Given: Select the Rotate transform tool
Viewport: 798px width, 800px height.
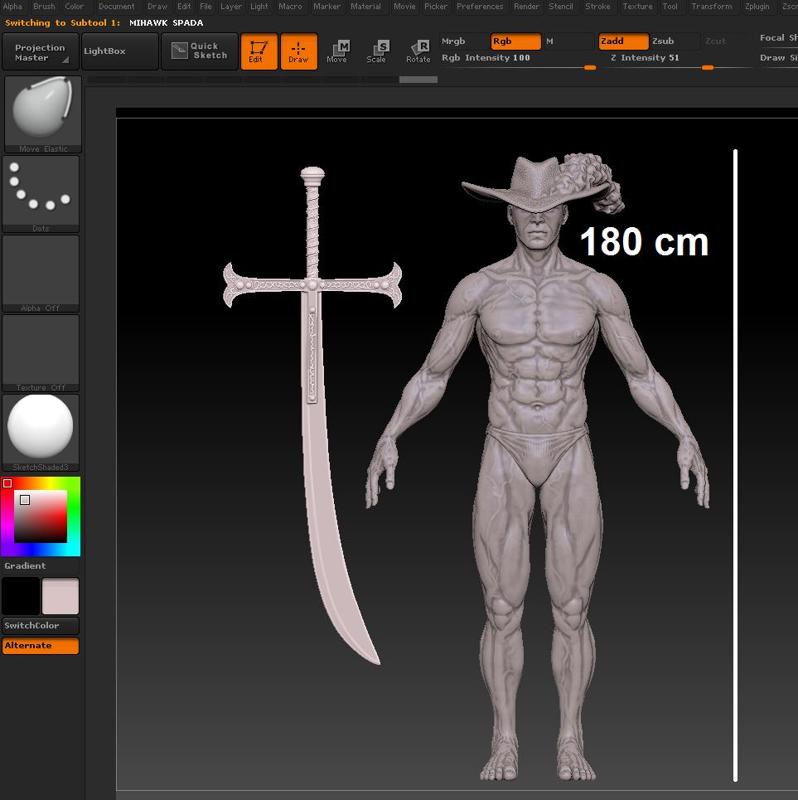Looking at the screenshot, I should click(418, 52).
